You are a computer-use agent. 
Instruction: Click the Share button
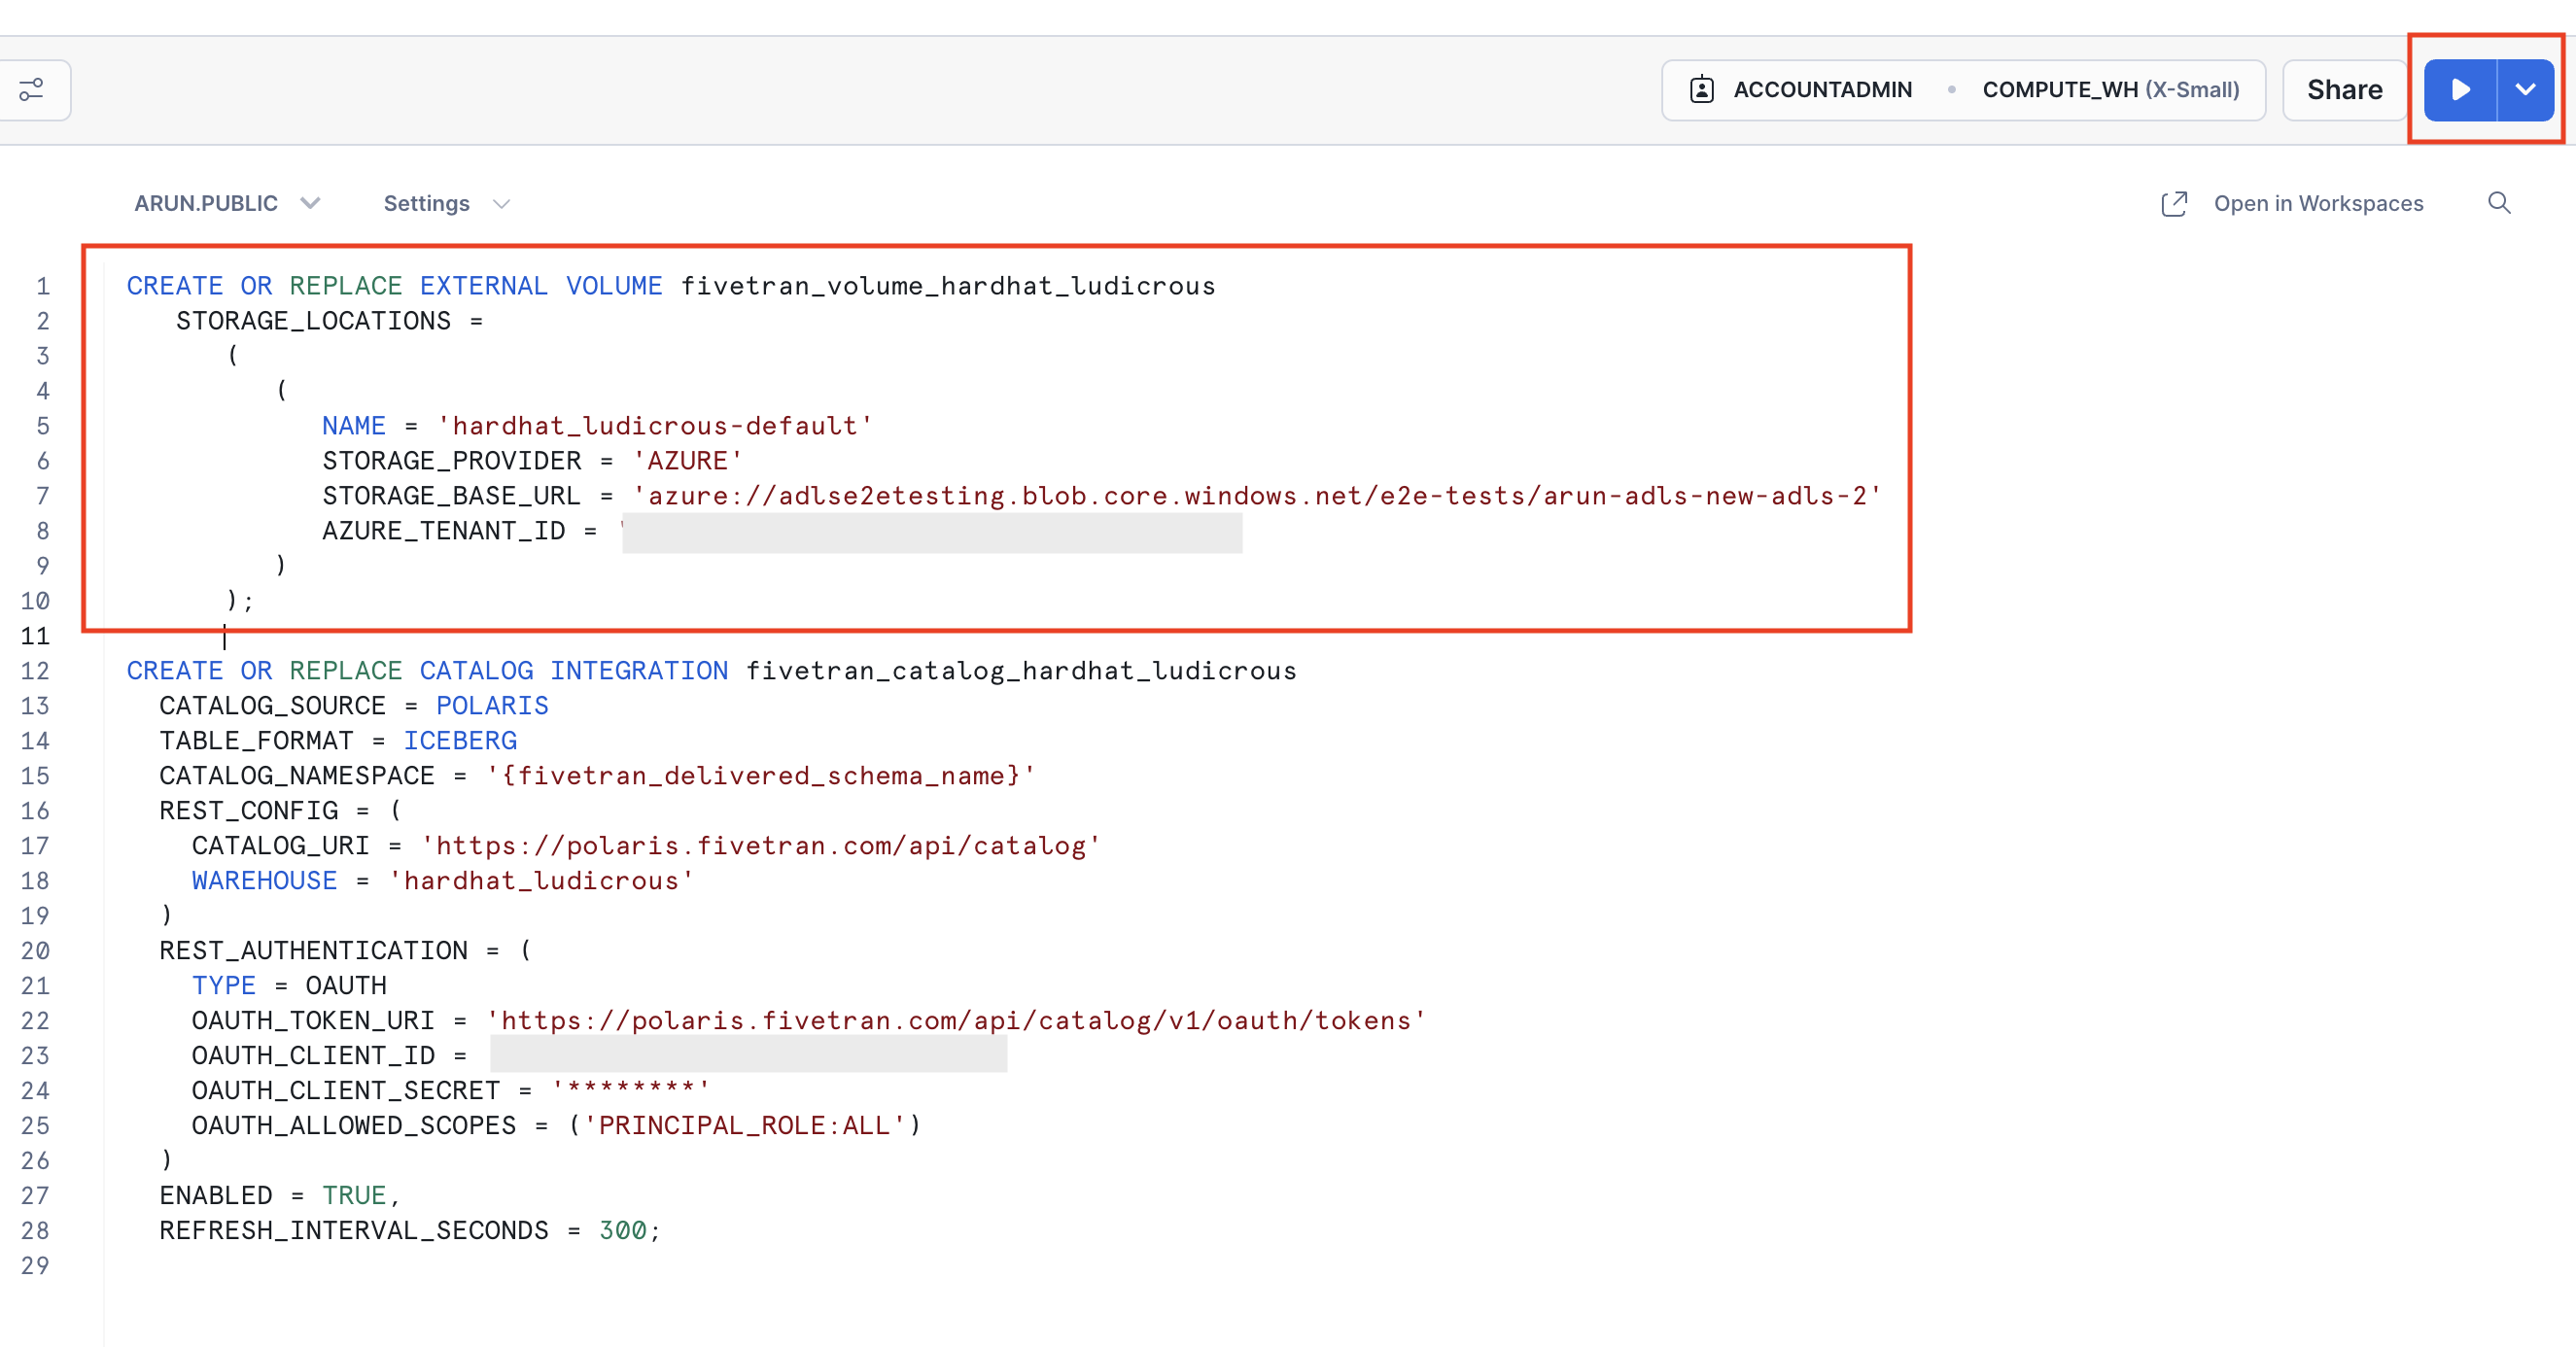tap(2344, 90)
